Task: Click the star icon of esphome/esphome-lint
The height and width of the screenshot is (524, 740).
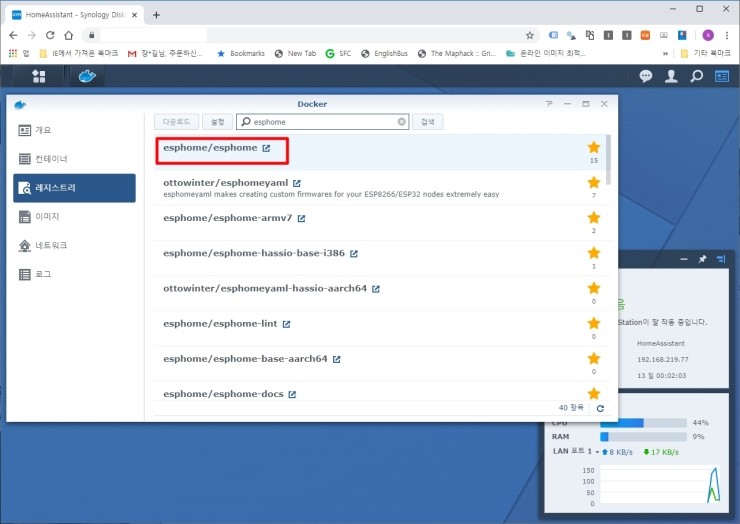Action: pos(594,323)
